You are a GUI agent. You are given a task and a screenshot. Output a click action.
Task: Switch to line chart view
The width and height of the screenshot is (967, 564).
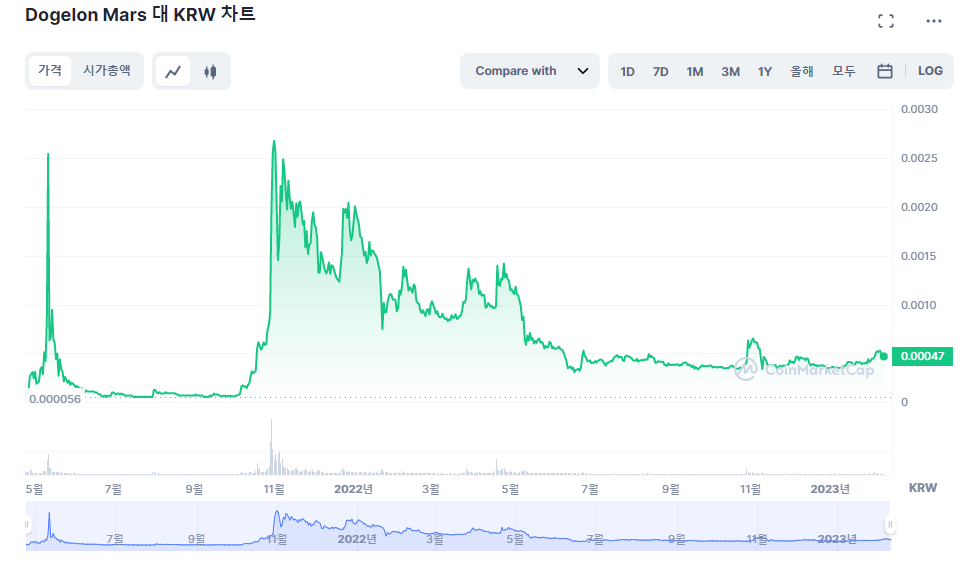tap(173, 72)
